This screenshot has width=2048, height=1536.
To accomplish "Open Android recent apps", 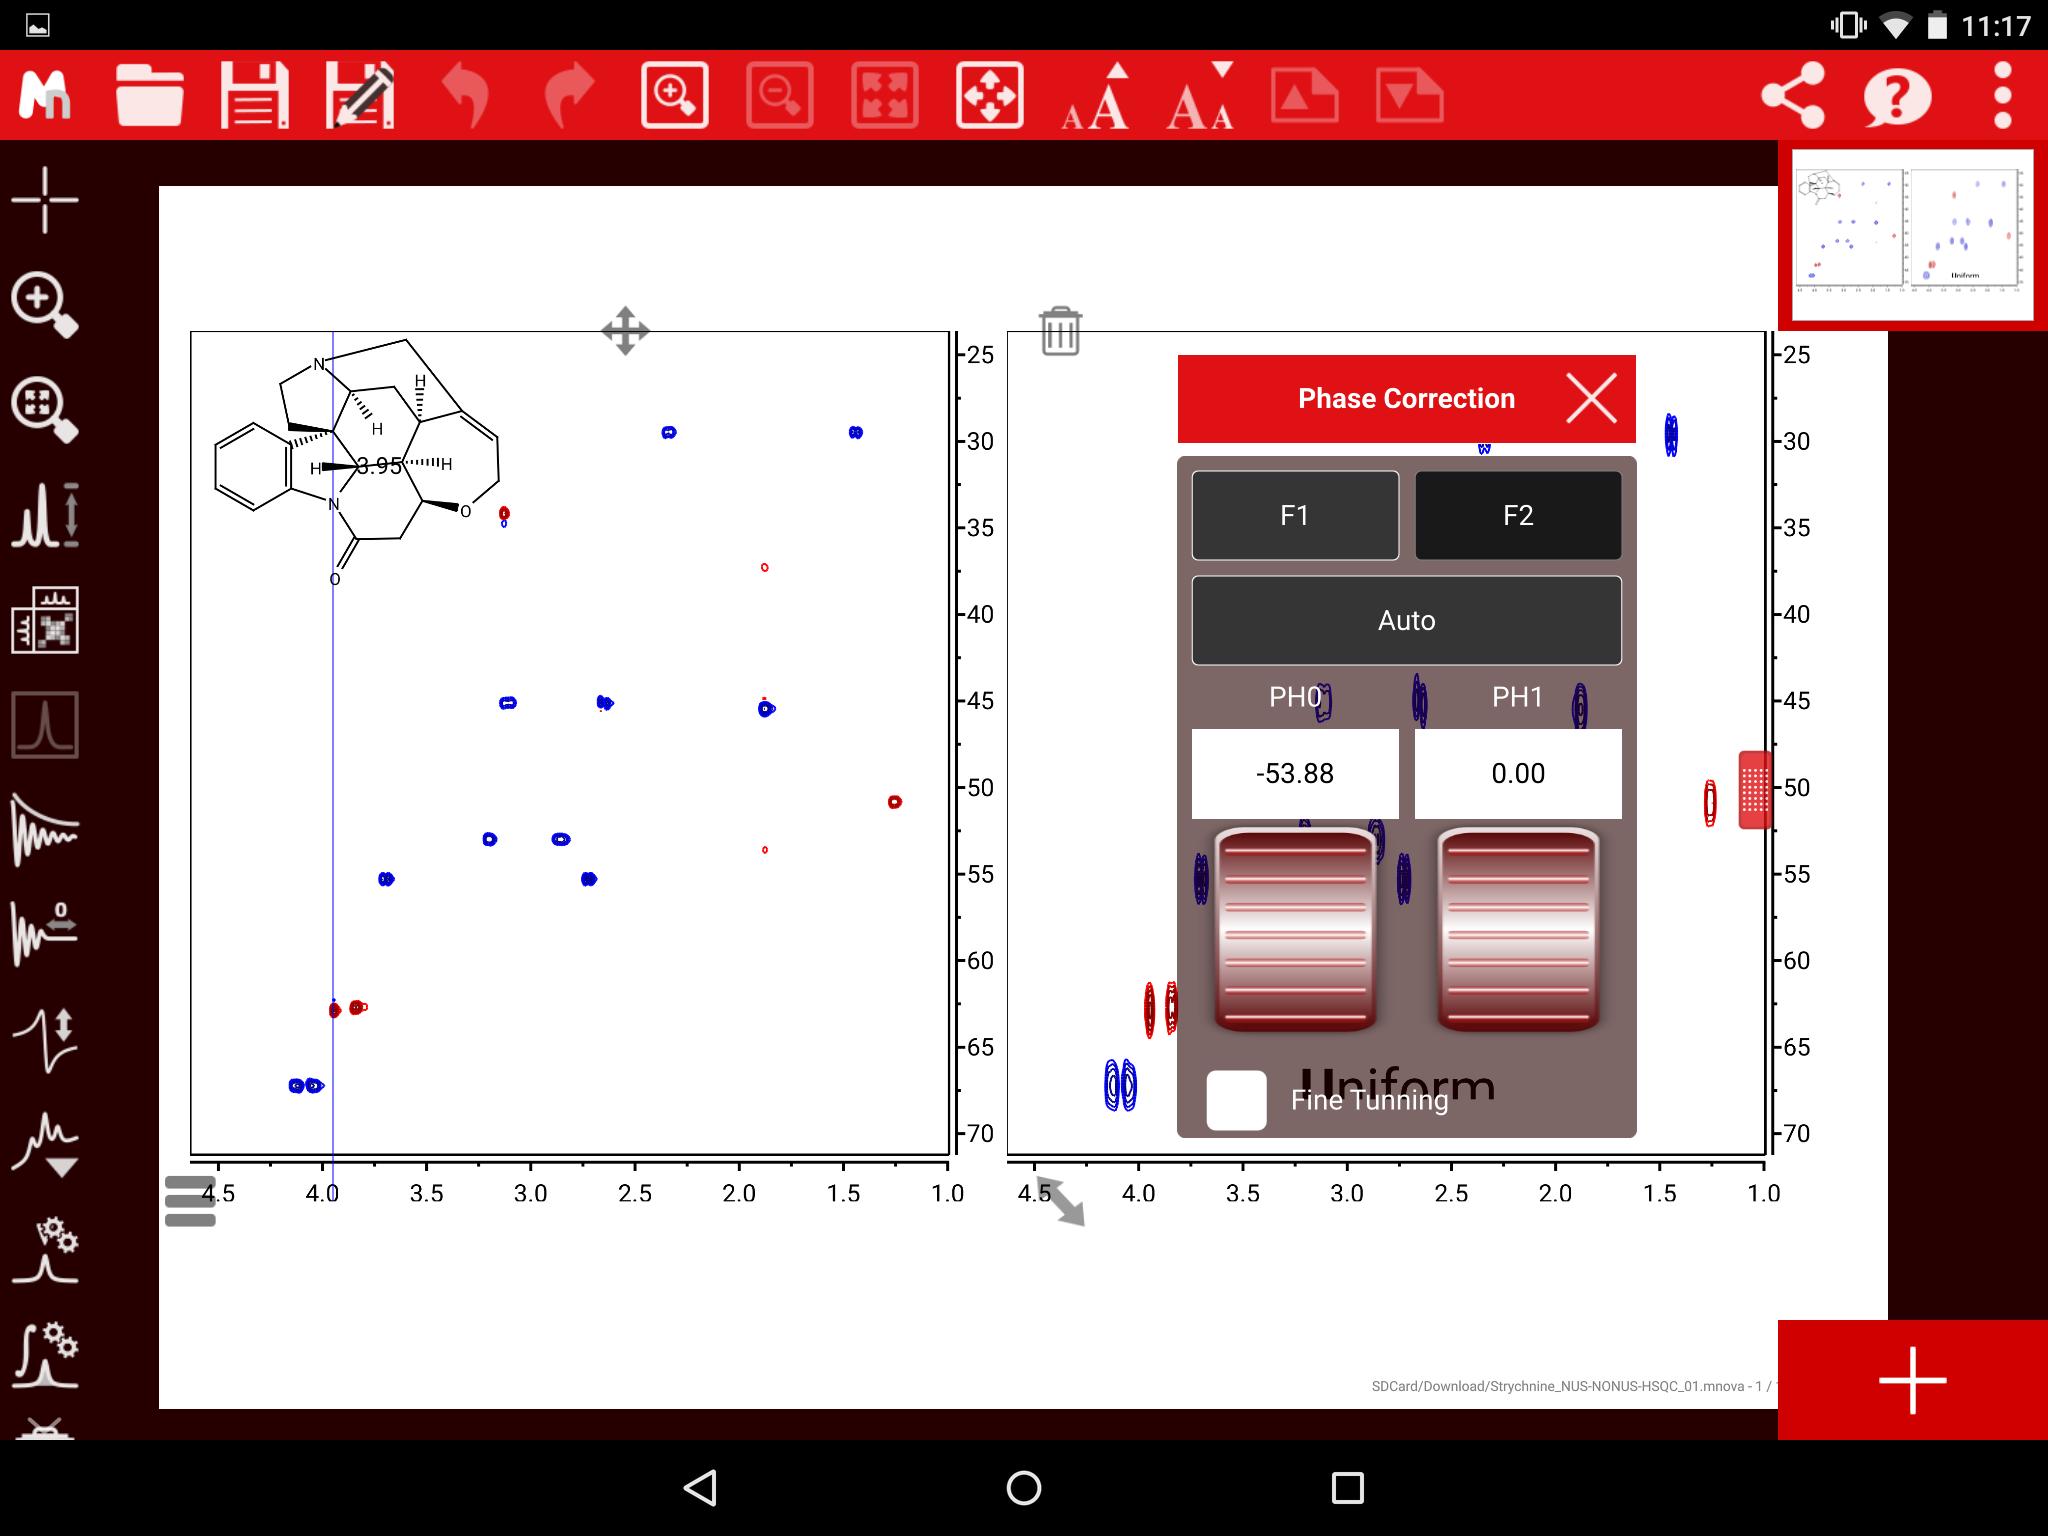I will pos(1347,1487).
